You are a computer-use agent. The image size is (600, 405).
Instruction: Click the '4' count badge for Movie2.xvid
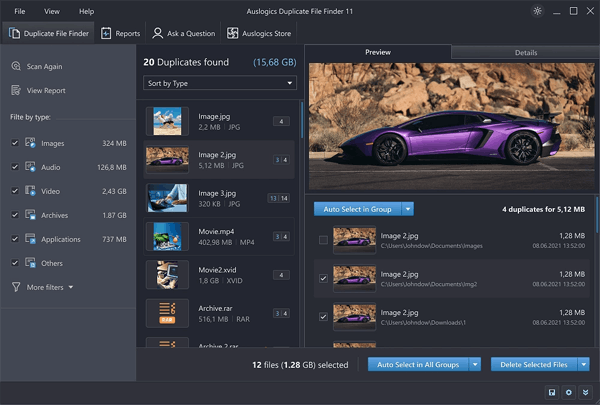pos(281,275)
